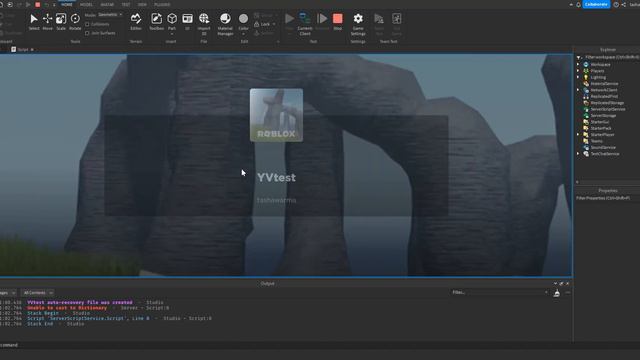Expand the StarterPlayer tree node
This screenshot has width=640, height=360.
click(x=578, y=134)
